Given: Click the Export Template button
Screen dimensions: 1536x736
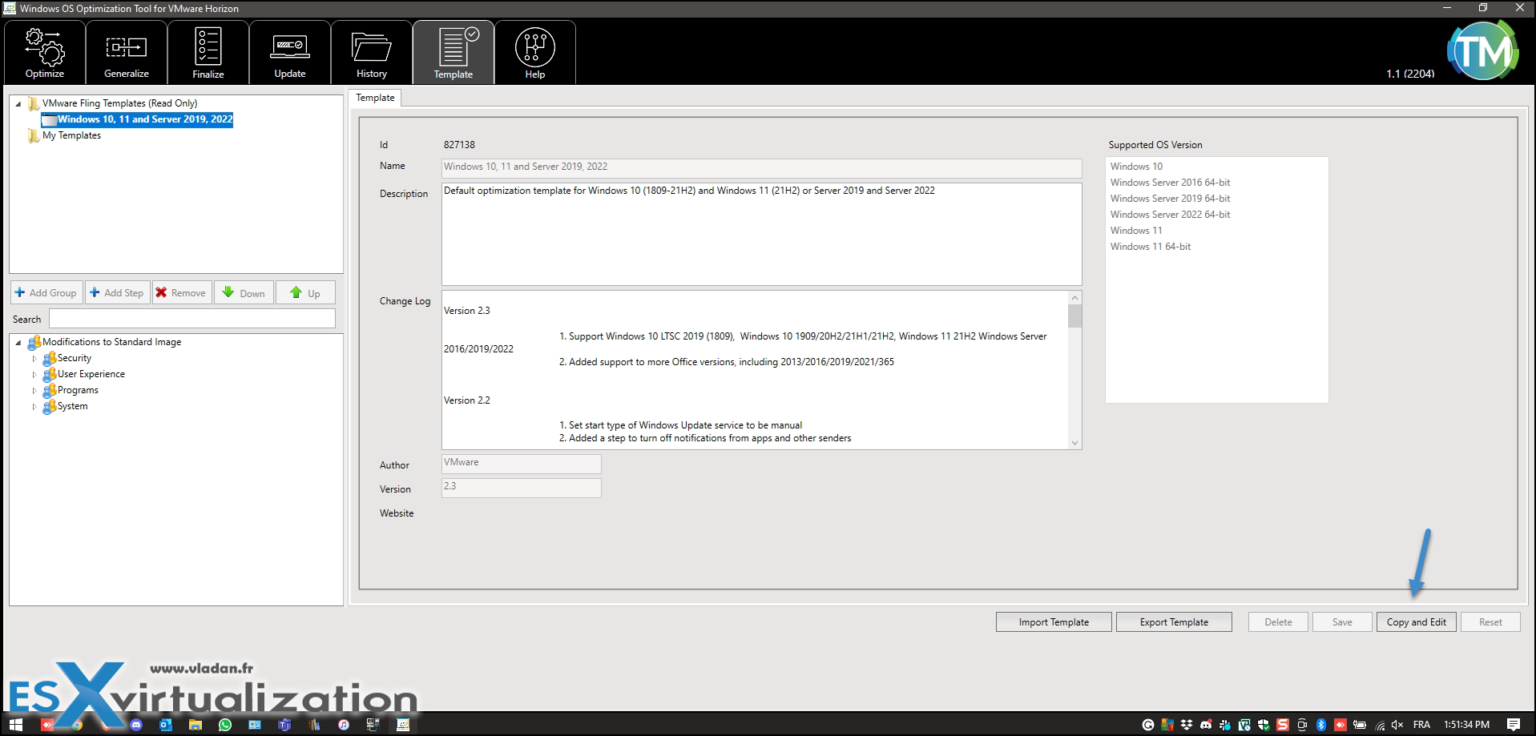Looking at the screenshot, I should click(x=1174, y=621).
